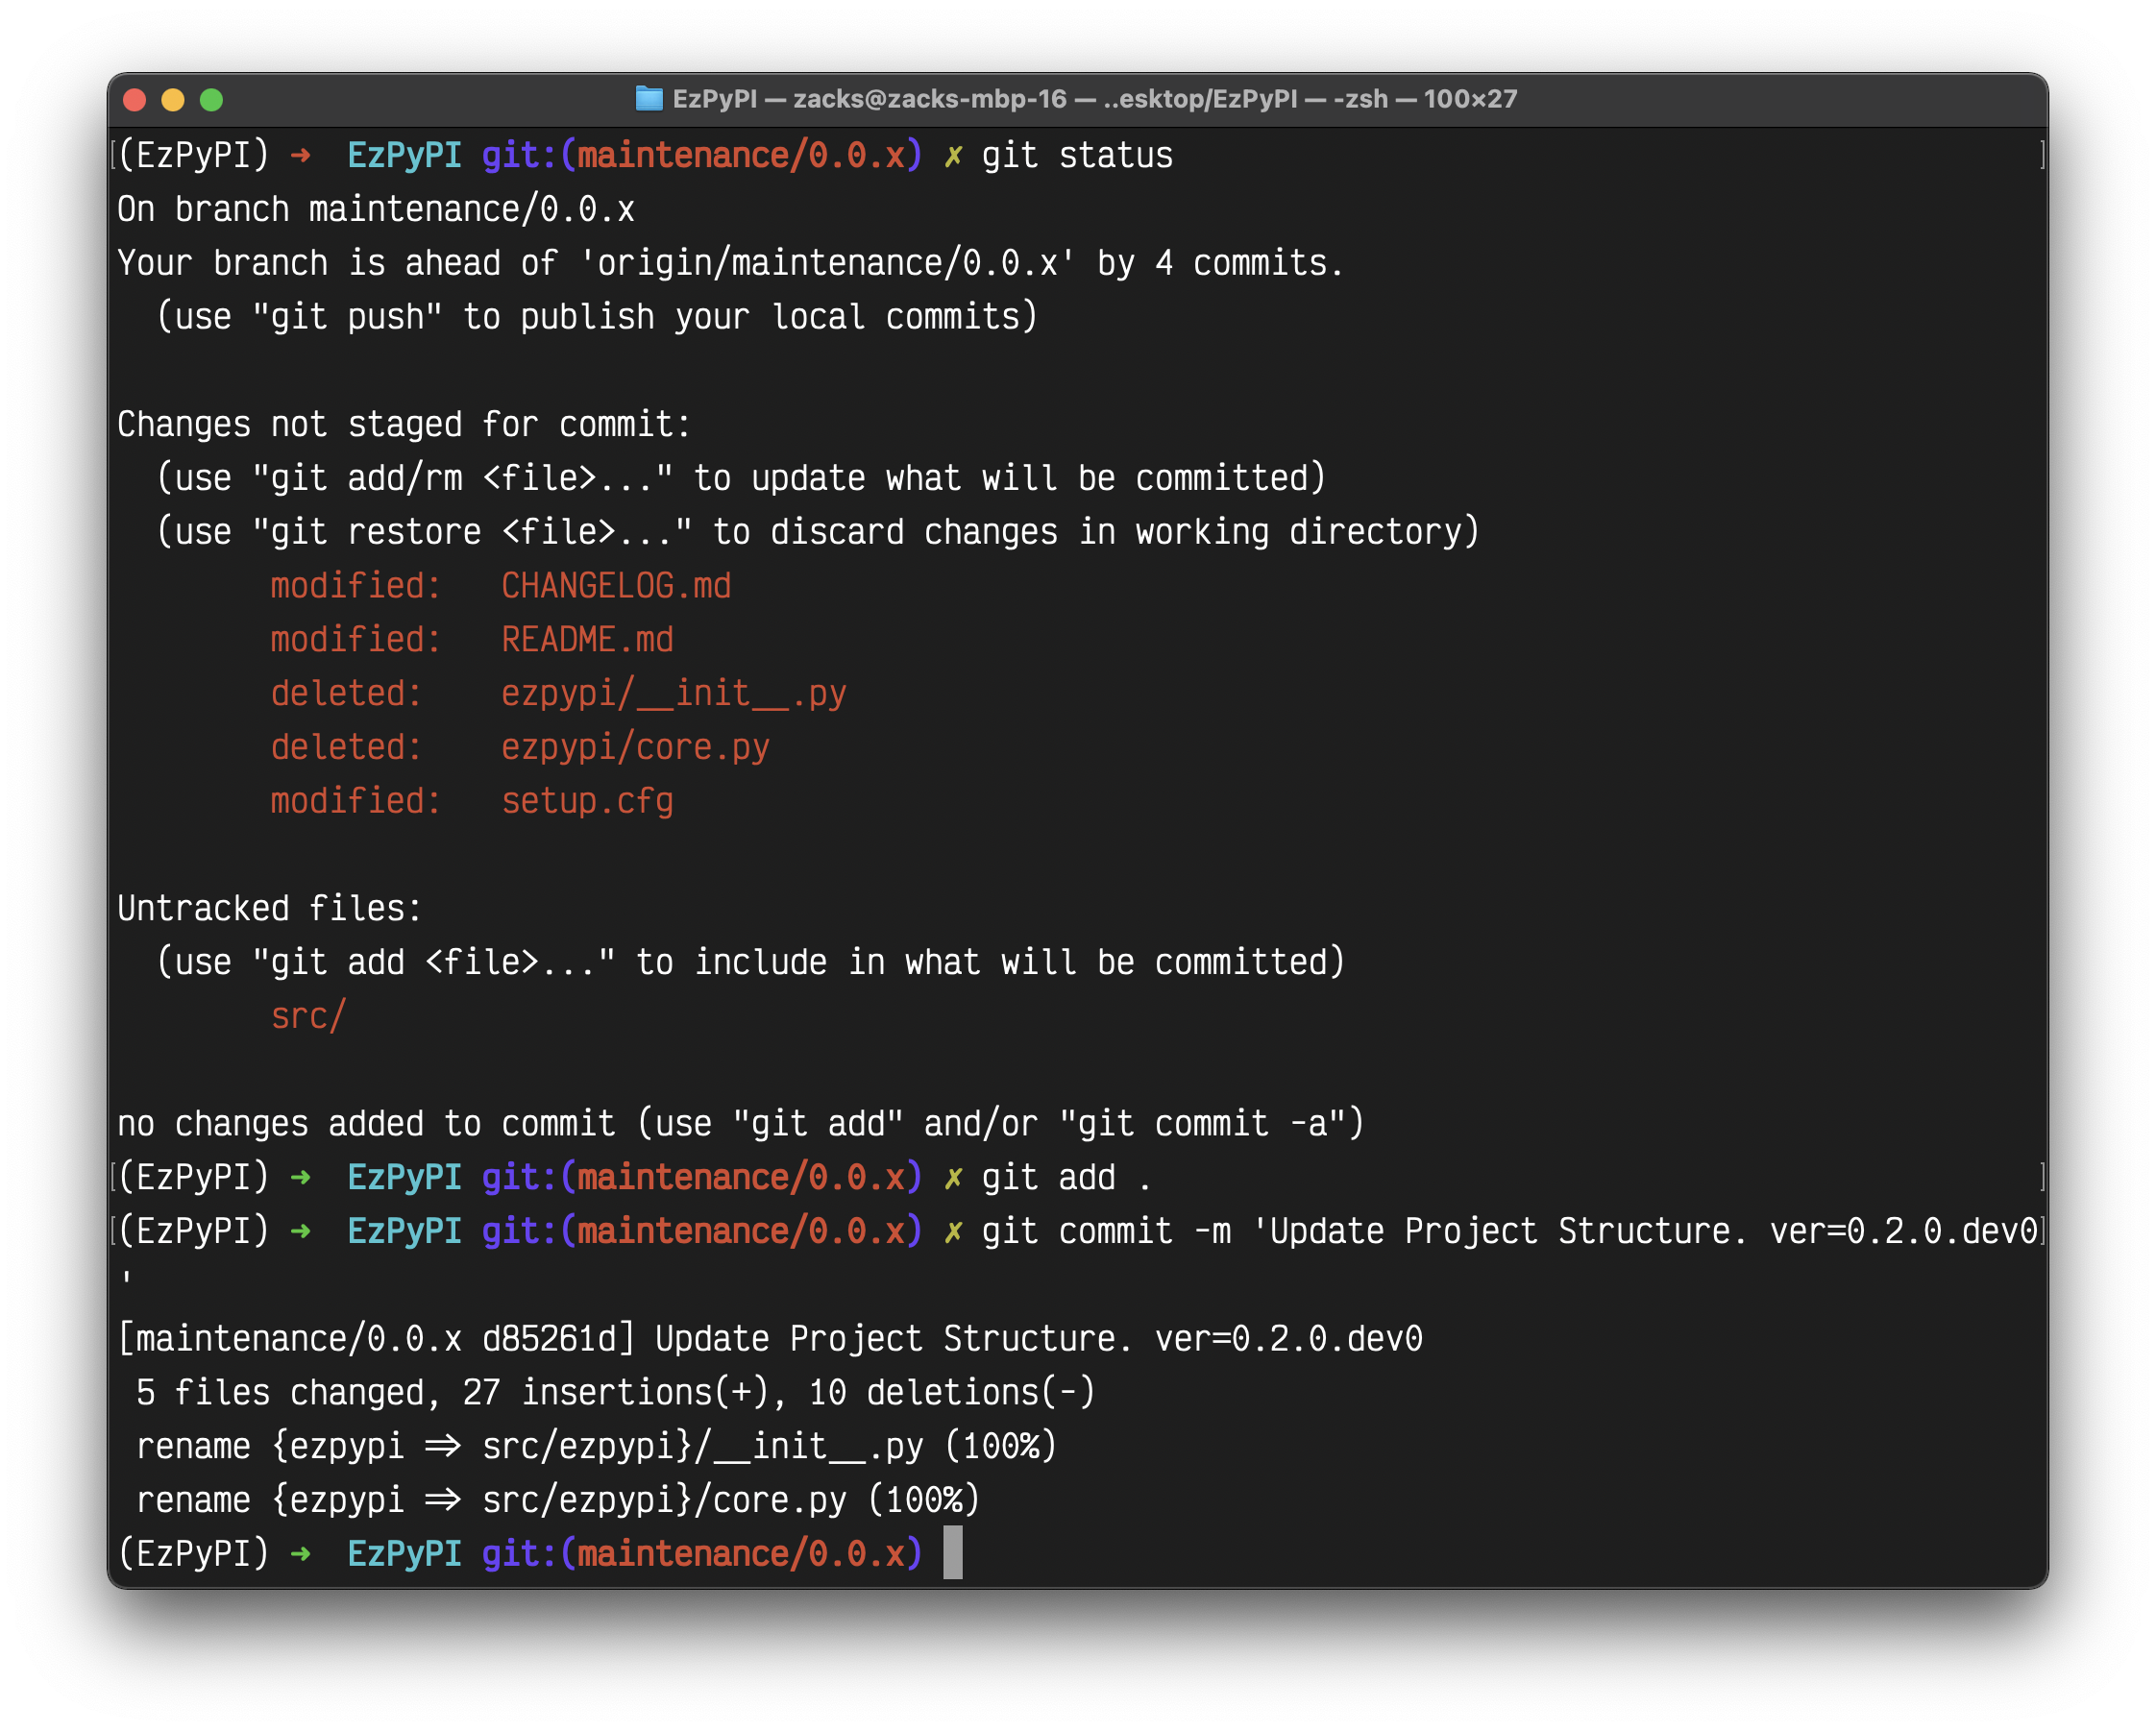Screen dimensions: 2156x1731
Task: Click green arrow before git commit prompt
Action: [300, 1232]
